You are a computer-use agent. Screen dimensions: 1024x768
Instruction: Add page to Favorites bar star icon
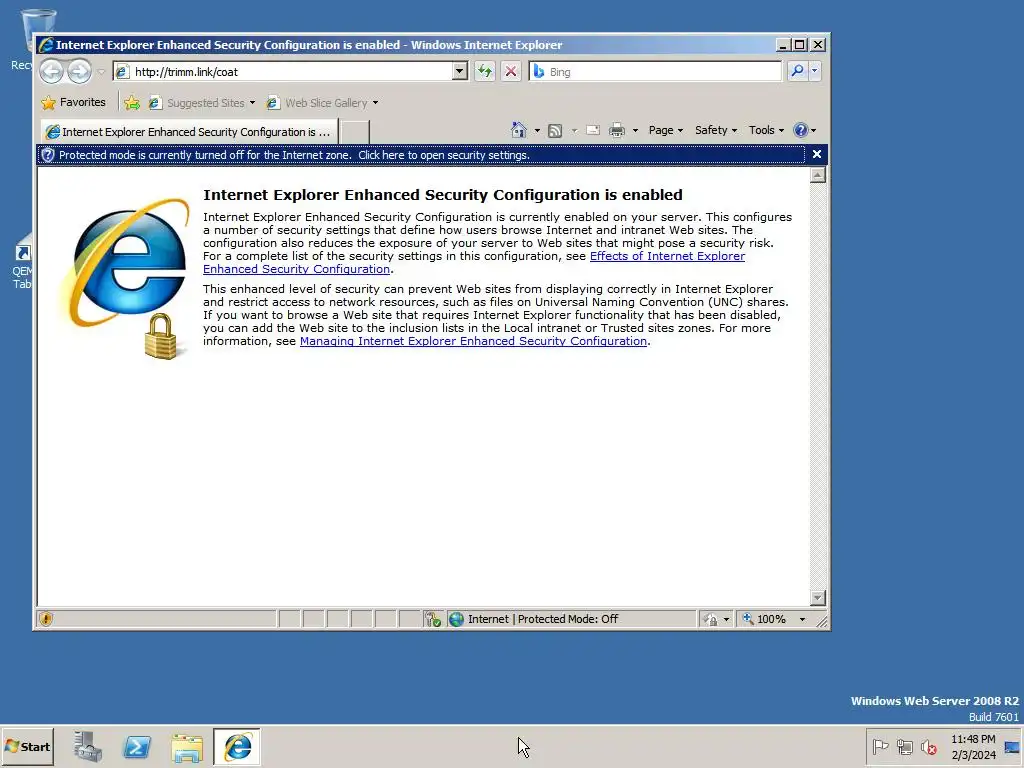coord(132,103)
